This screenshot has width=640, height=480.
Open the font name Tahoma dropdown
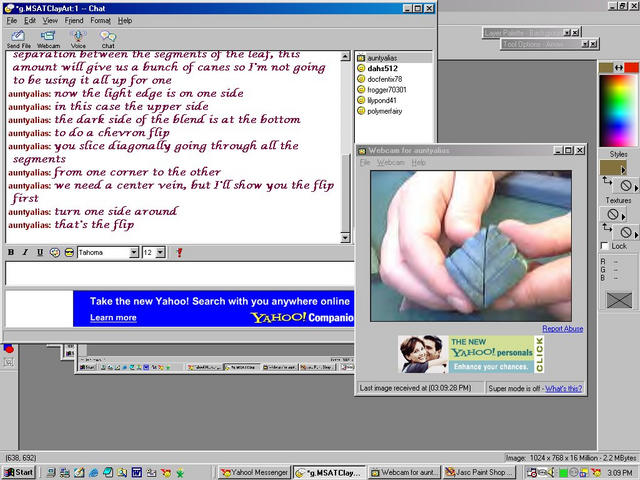133,253
